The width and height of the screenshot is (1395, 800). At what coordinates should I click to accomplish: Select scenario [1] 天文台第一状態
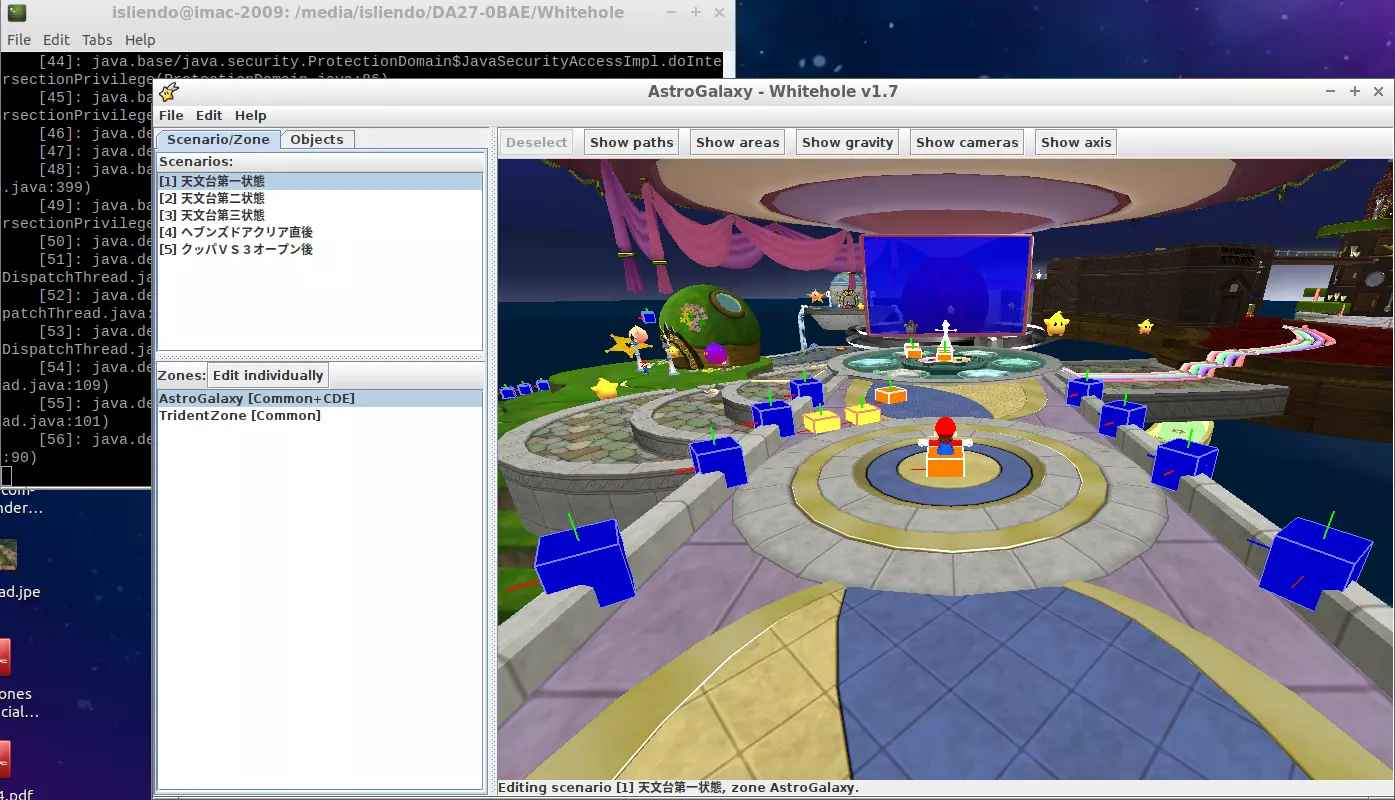coord(320,182)
